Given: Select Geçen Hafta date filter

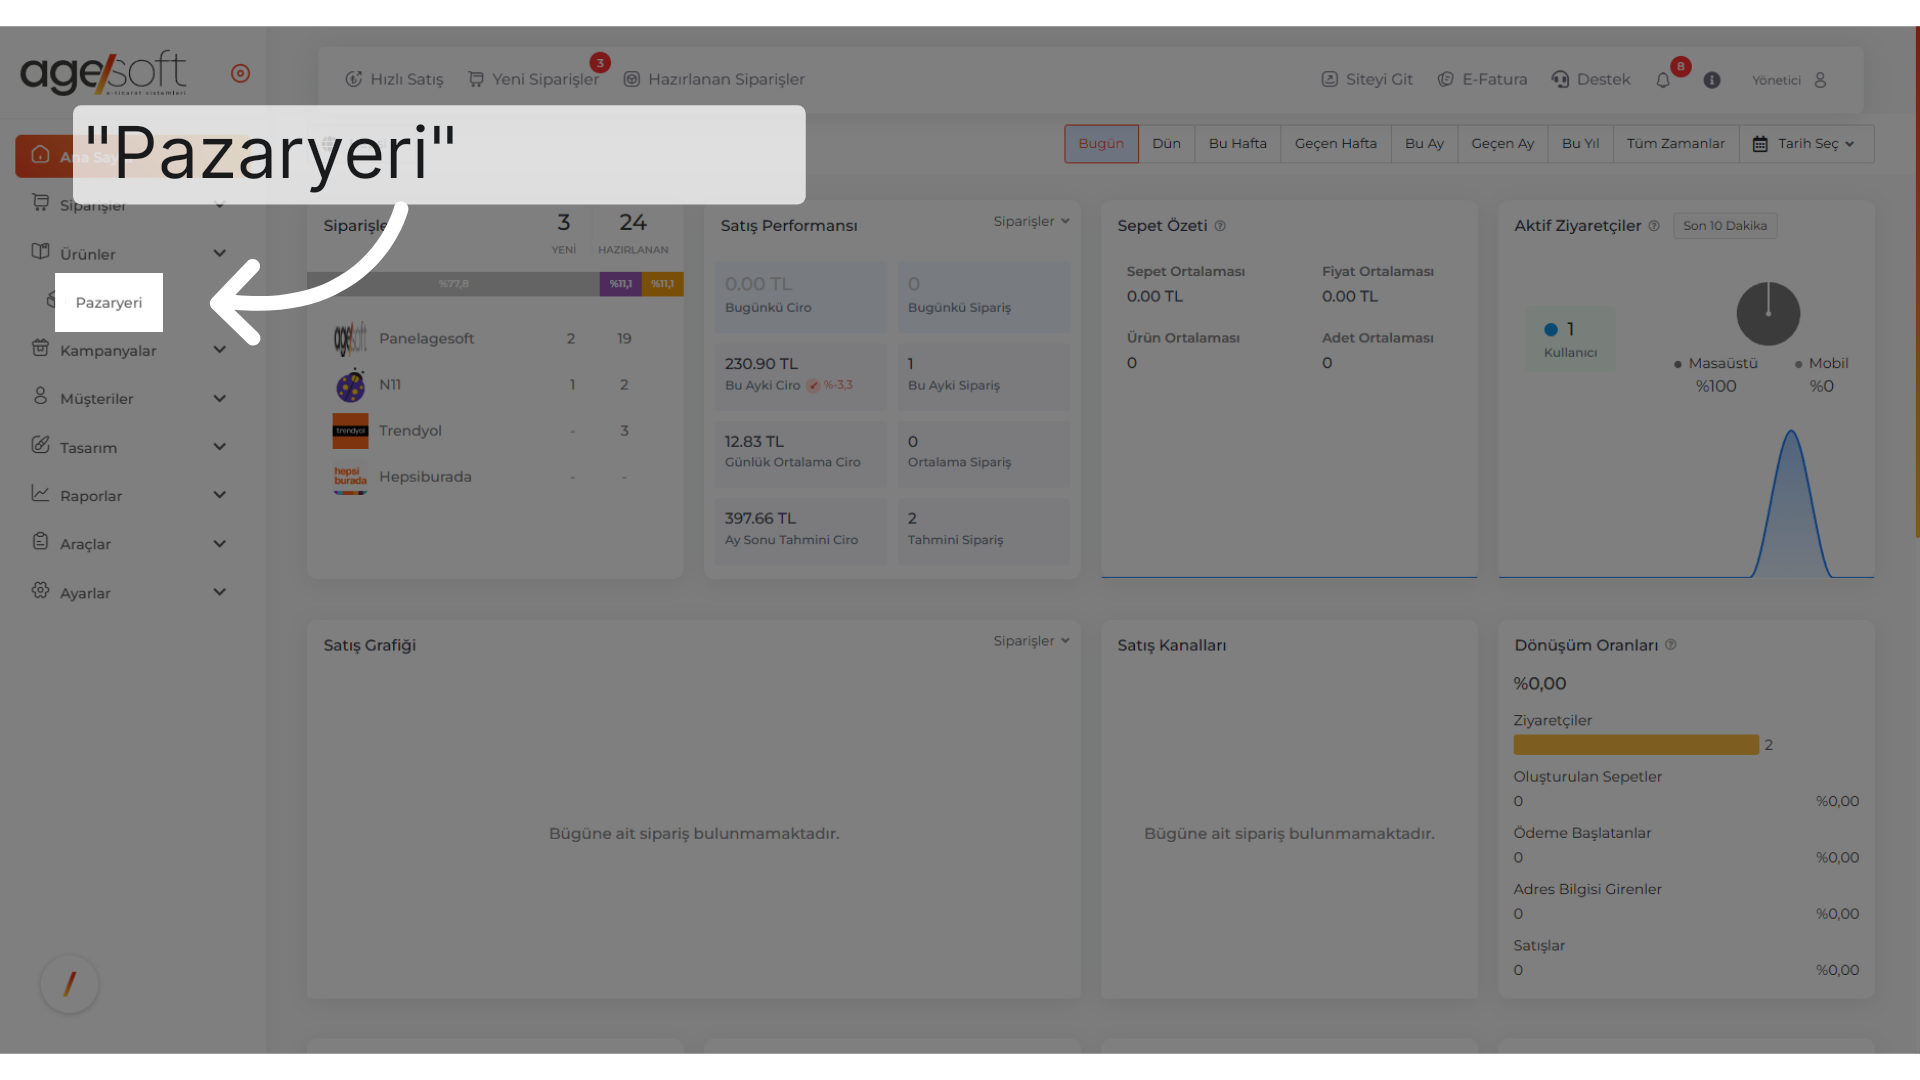Looking at the screenshot, I should tap(1335, 143).
